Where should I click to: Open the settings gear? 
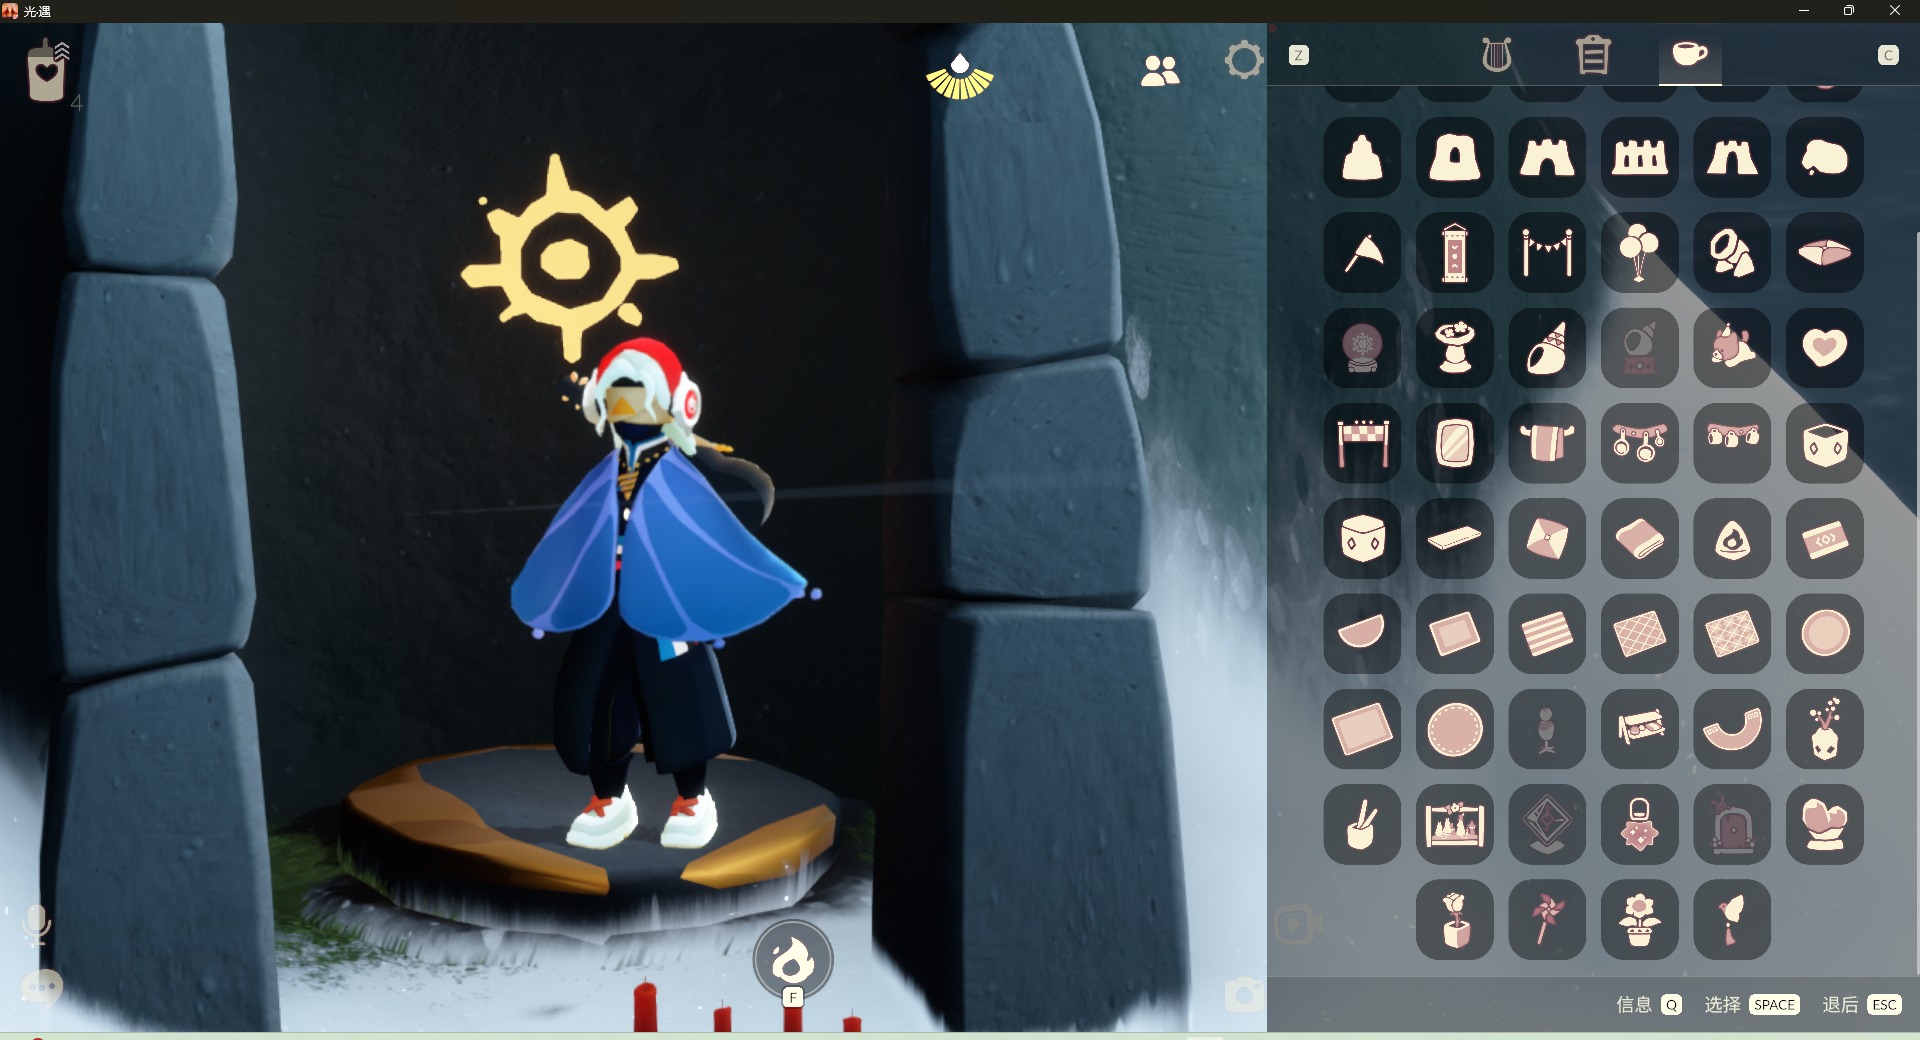pyautogui.click(x=1244, y=60)
